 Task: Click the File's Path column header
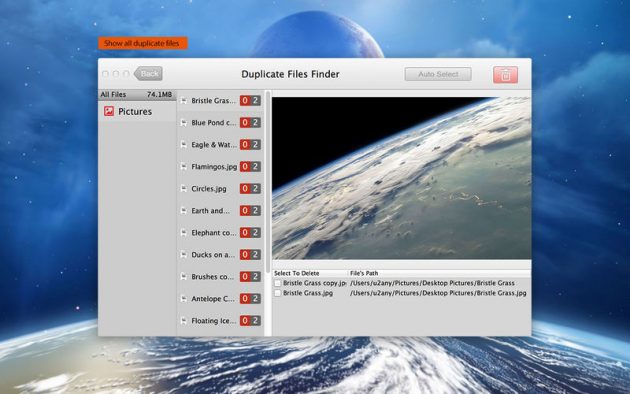439,273
